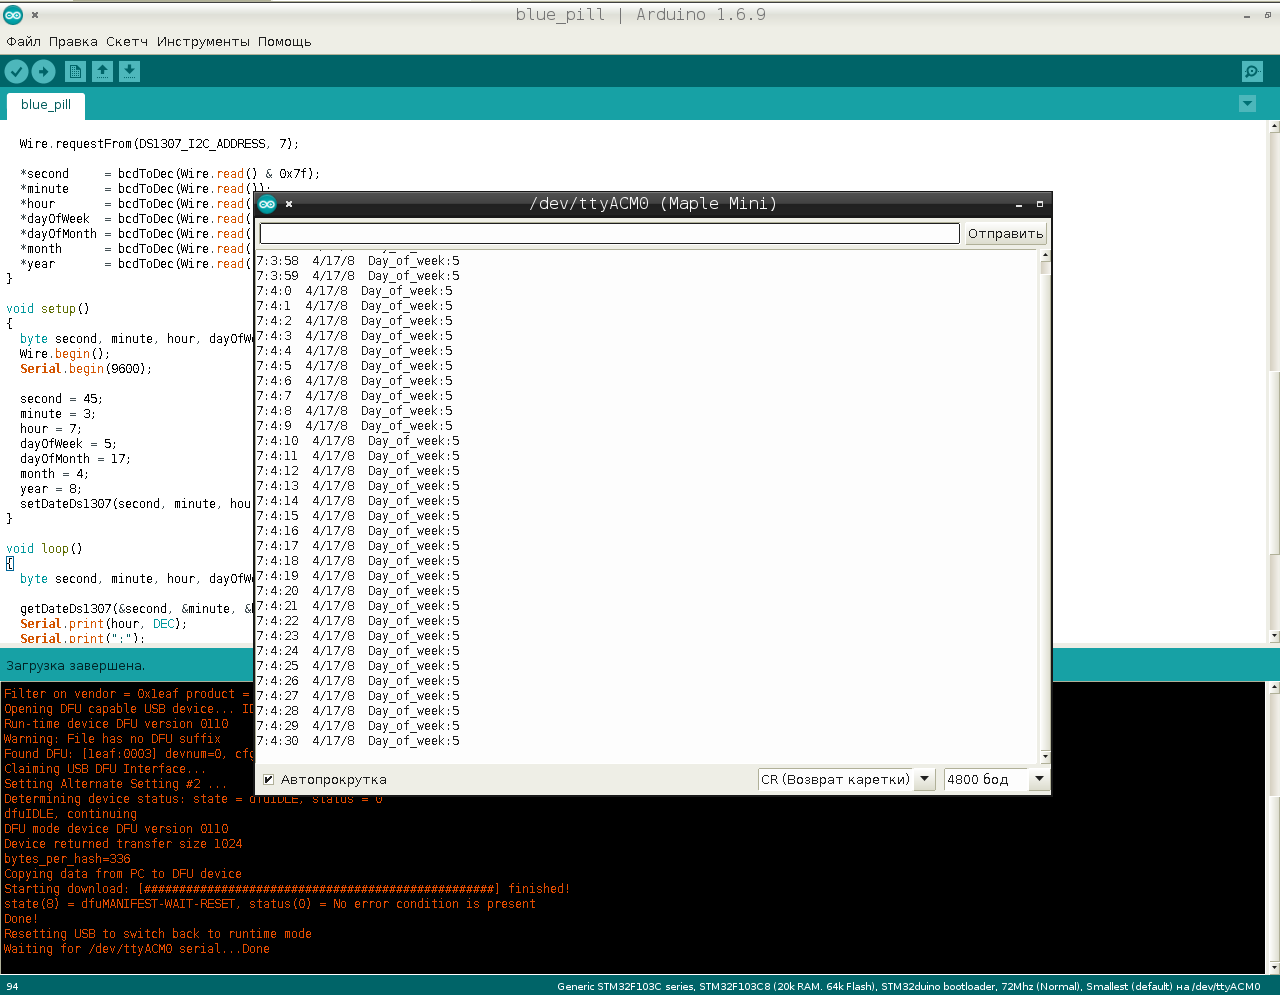Click the console scrollbar down arrow
Image resolution: width=1280 pixels, height=995 pixels.
pos(1274,967)
